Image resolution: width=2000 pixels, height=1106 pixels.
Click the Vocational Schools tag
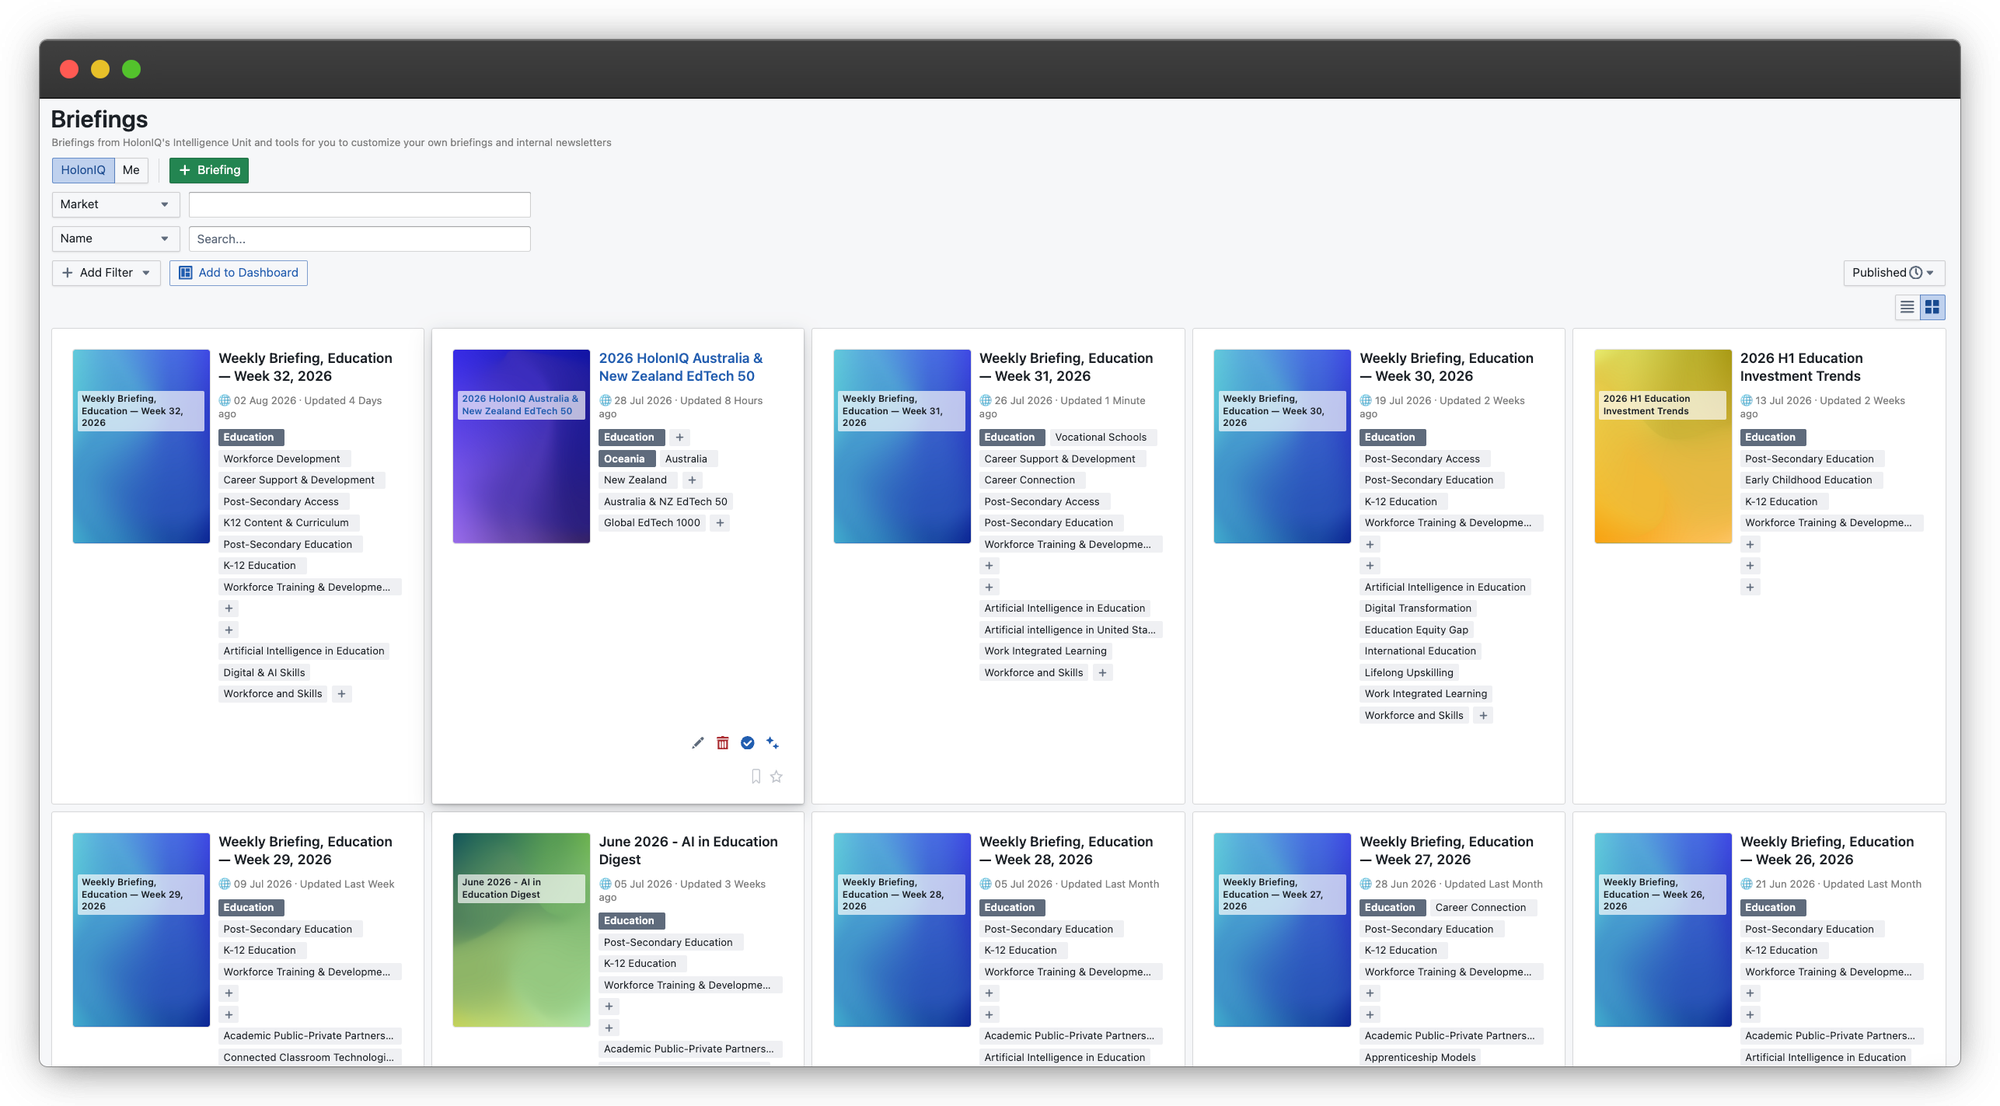[x=1101, y=437]
